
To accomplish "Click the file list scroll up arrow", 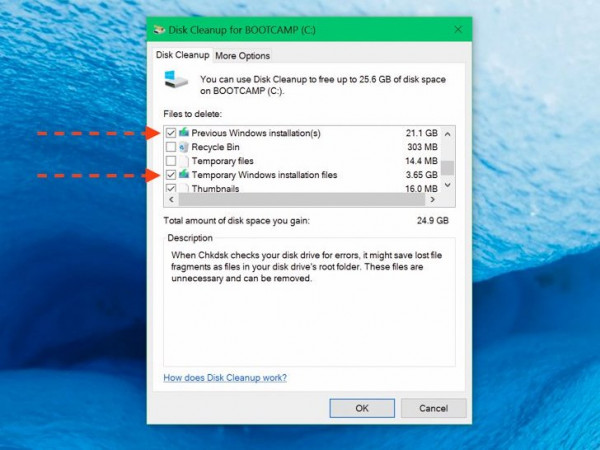I will click(x=447, y=134).
